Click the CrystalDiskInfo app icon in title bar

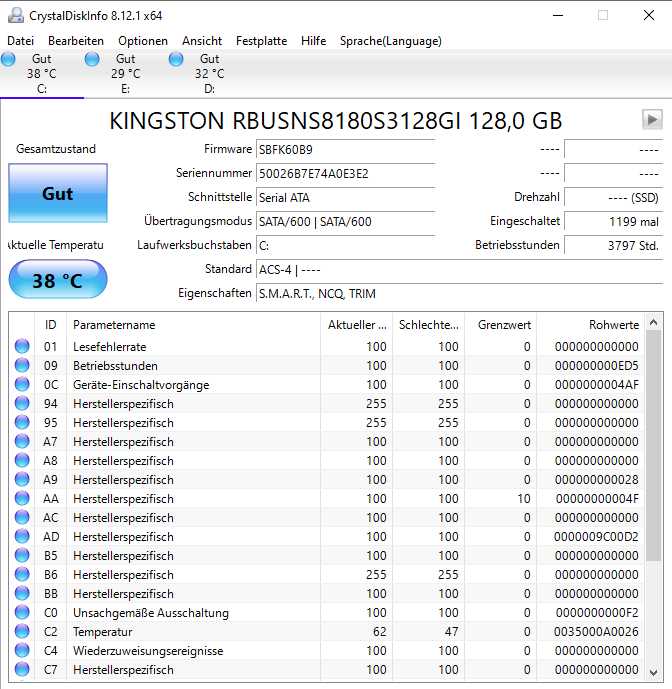16,15
